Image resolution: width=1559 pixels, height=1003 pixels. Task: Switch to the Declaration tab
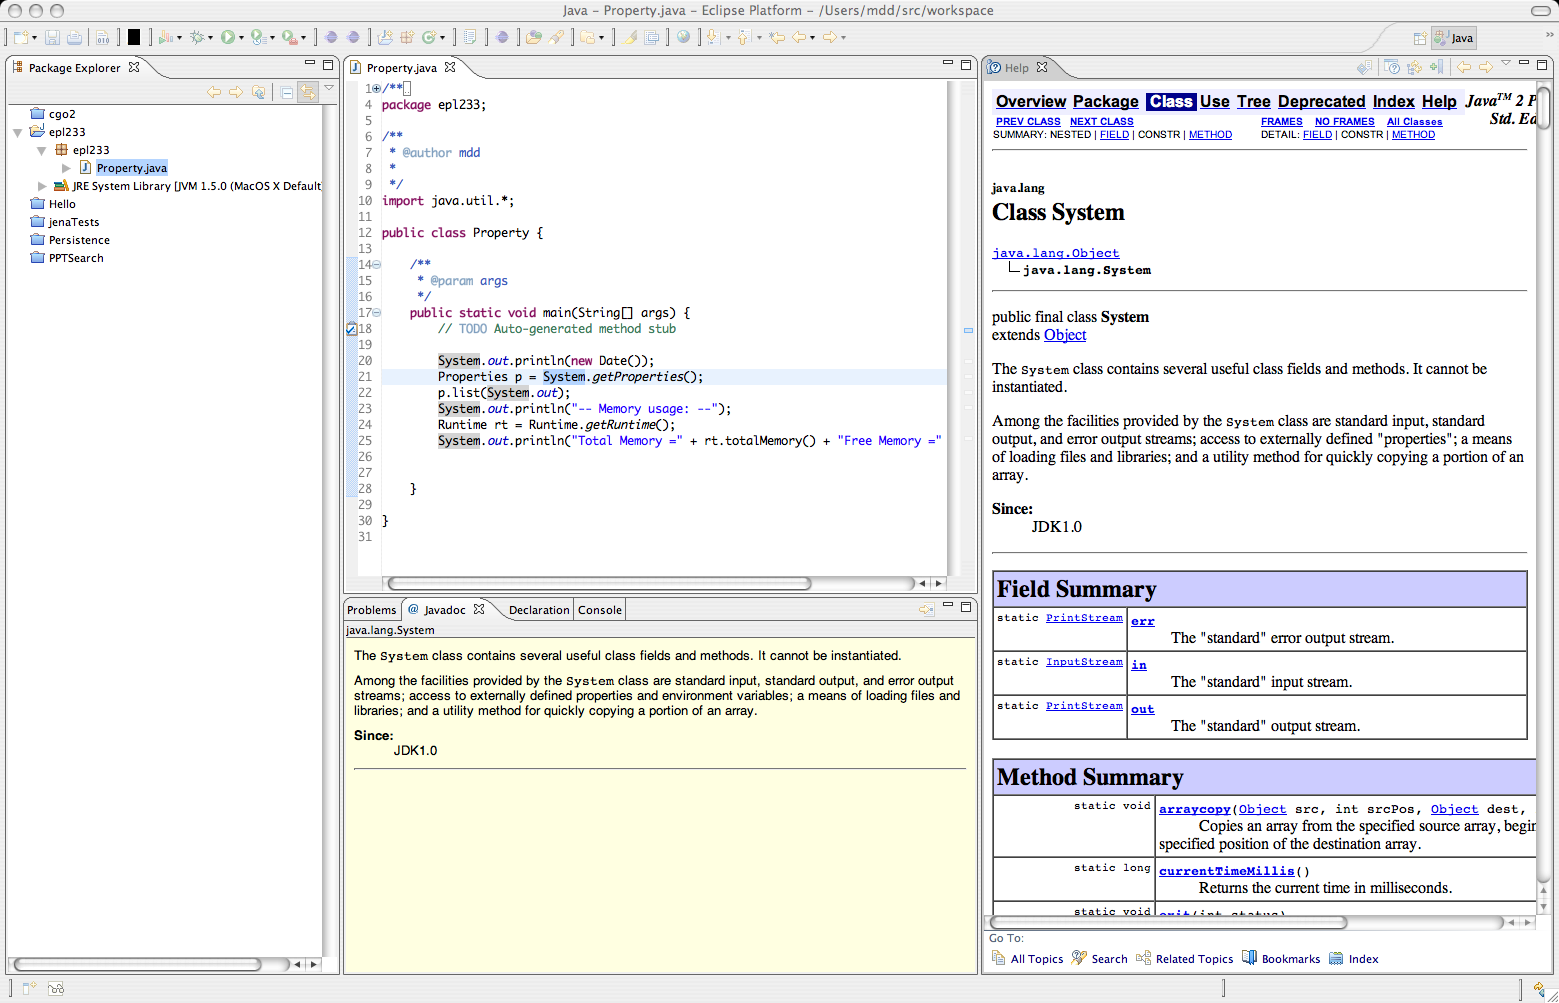coord(539,610)
